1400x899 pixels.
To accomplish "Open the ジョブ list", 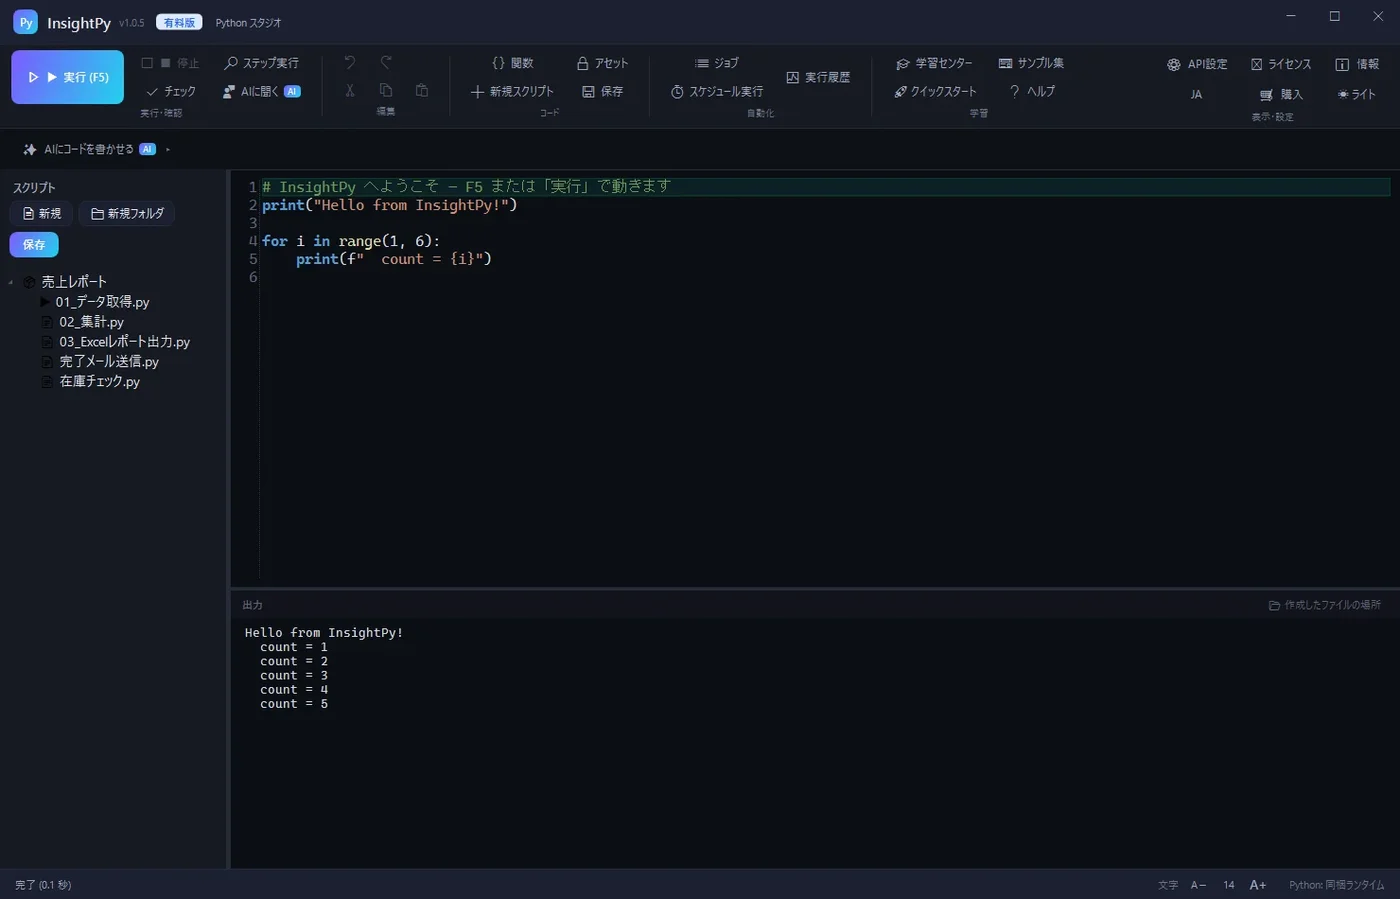I will 717,63.
